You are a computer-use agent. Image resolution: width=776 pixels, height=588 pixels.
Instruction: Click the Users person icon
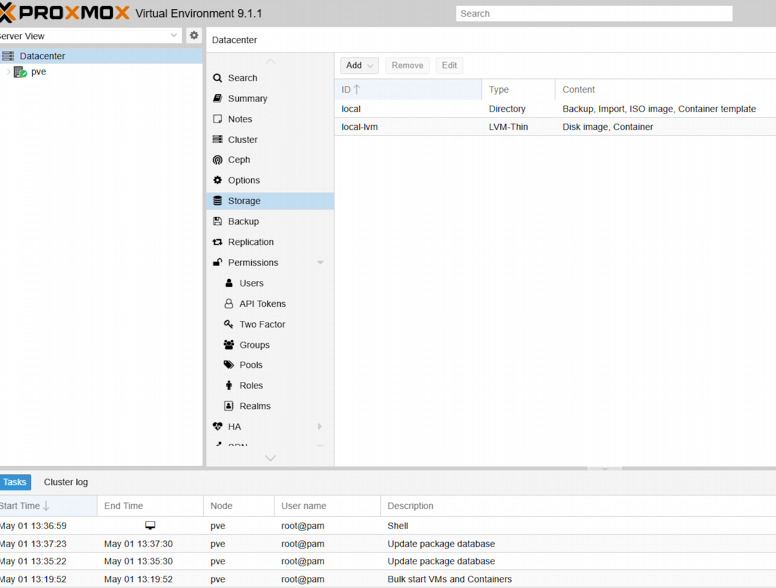(x=229, y=283)
